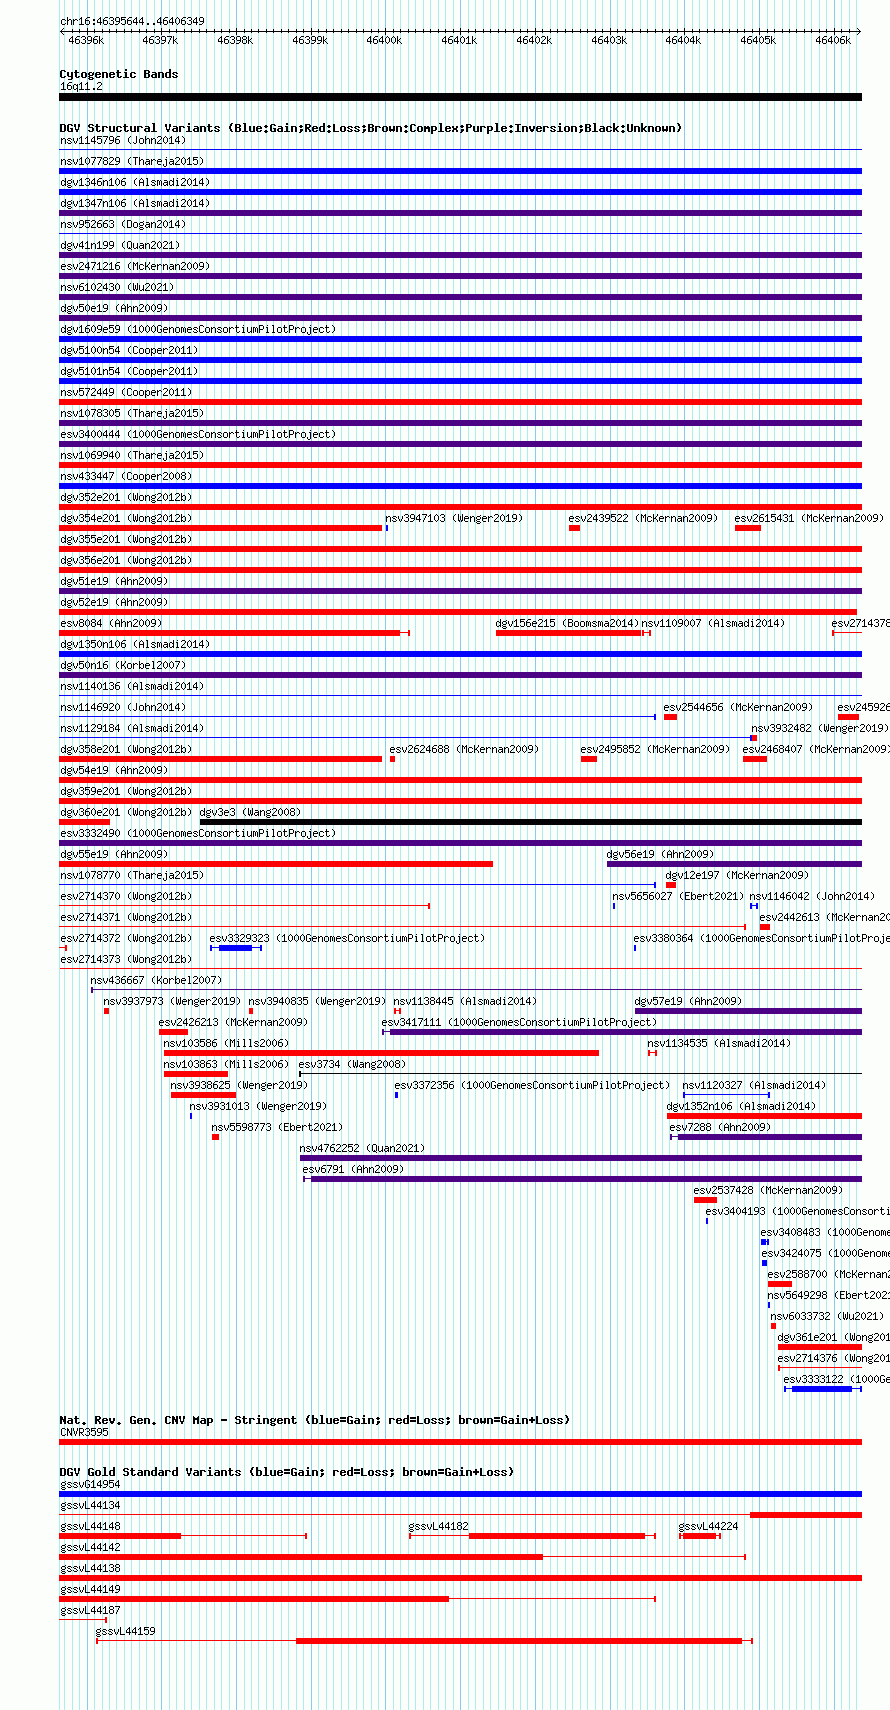The width and height of the screenshot is (890, 1710).
Task: Open variant nsv3947103 (Wenger2019)
Action: 454,518
